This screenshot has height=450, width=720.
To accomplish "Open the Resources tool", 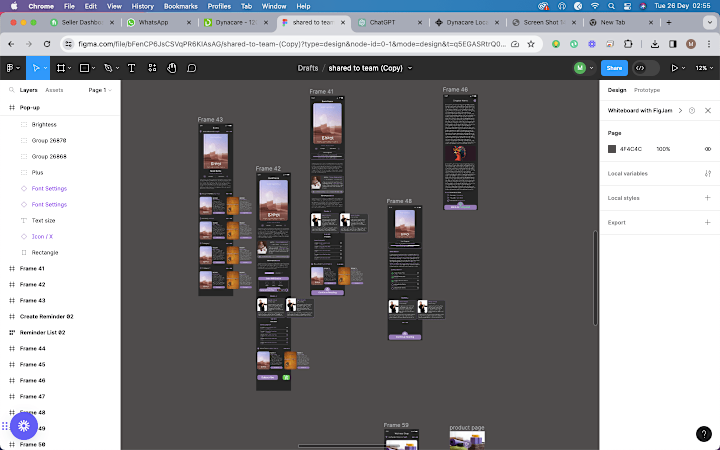I will [152, 68].
